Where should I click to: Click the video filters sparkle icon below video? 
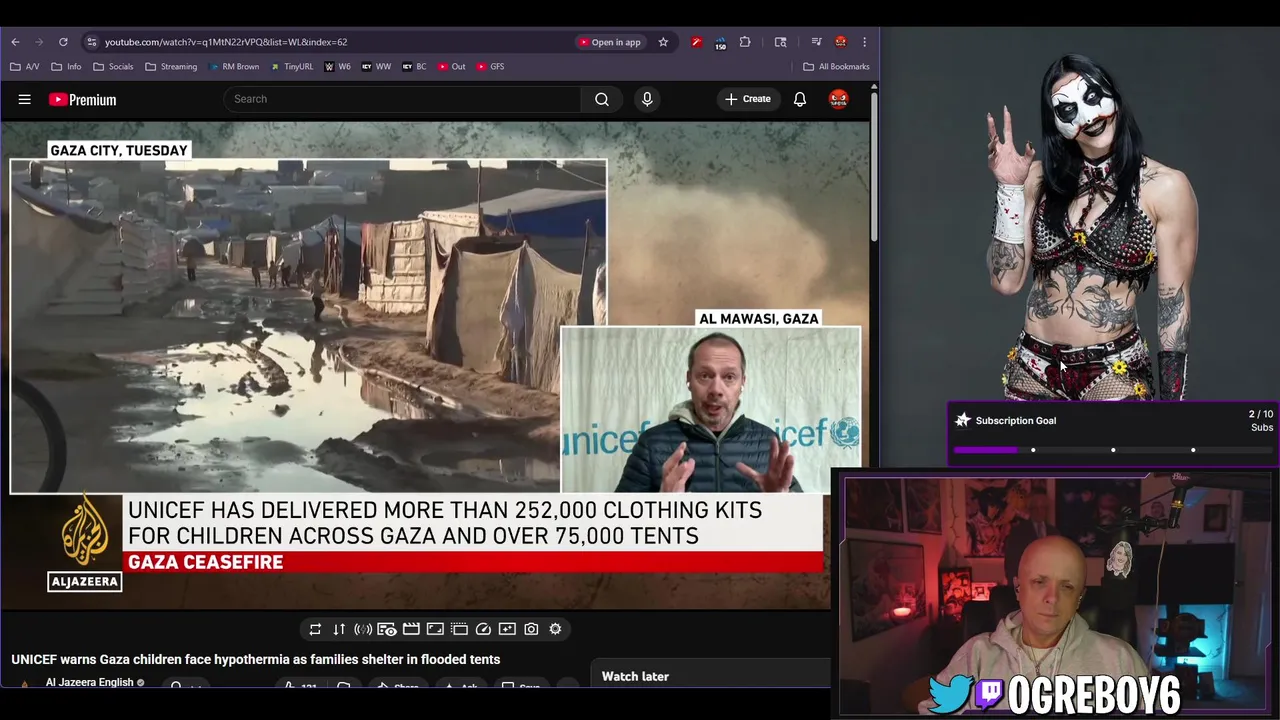[x=507, y=629]
